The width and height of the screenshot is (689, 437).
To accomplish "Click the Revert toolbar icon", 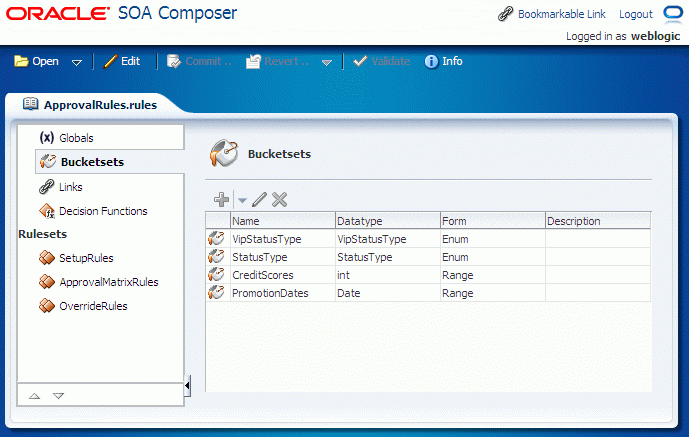I will point(253,61).
